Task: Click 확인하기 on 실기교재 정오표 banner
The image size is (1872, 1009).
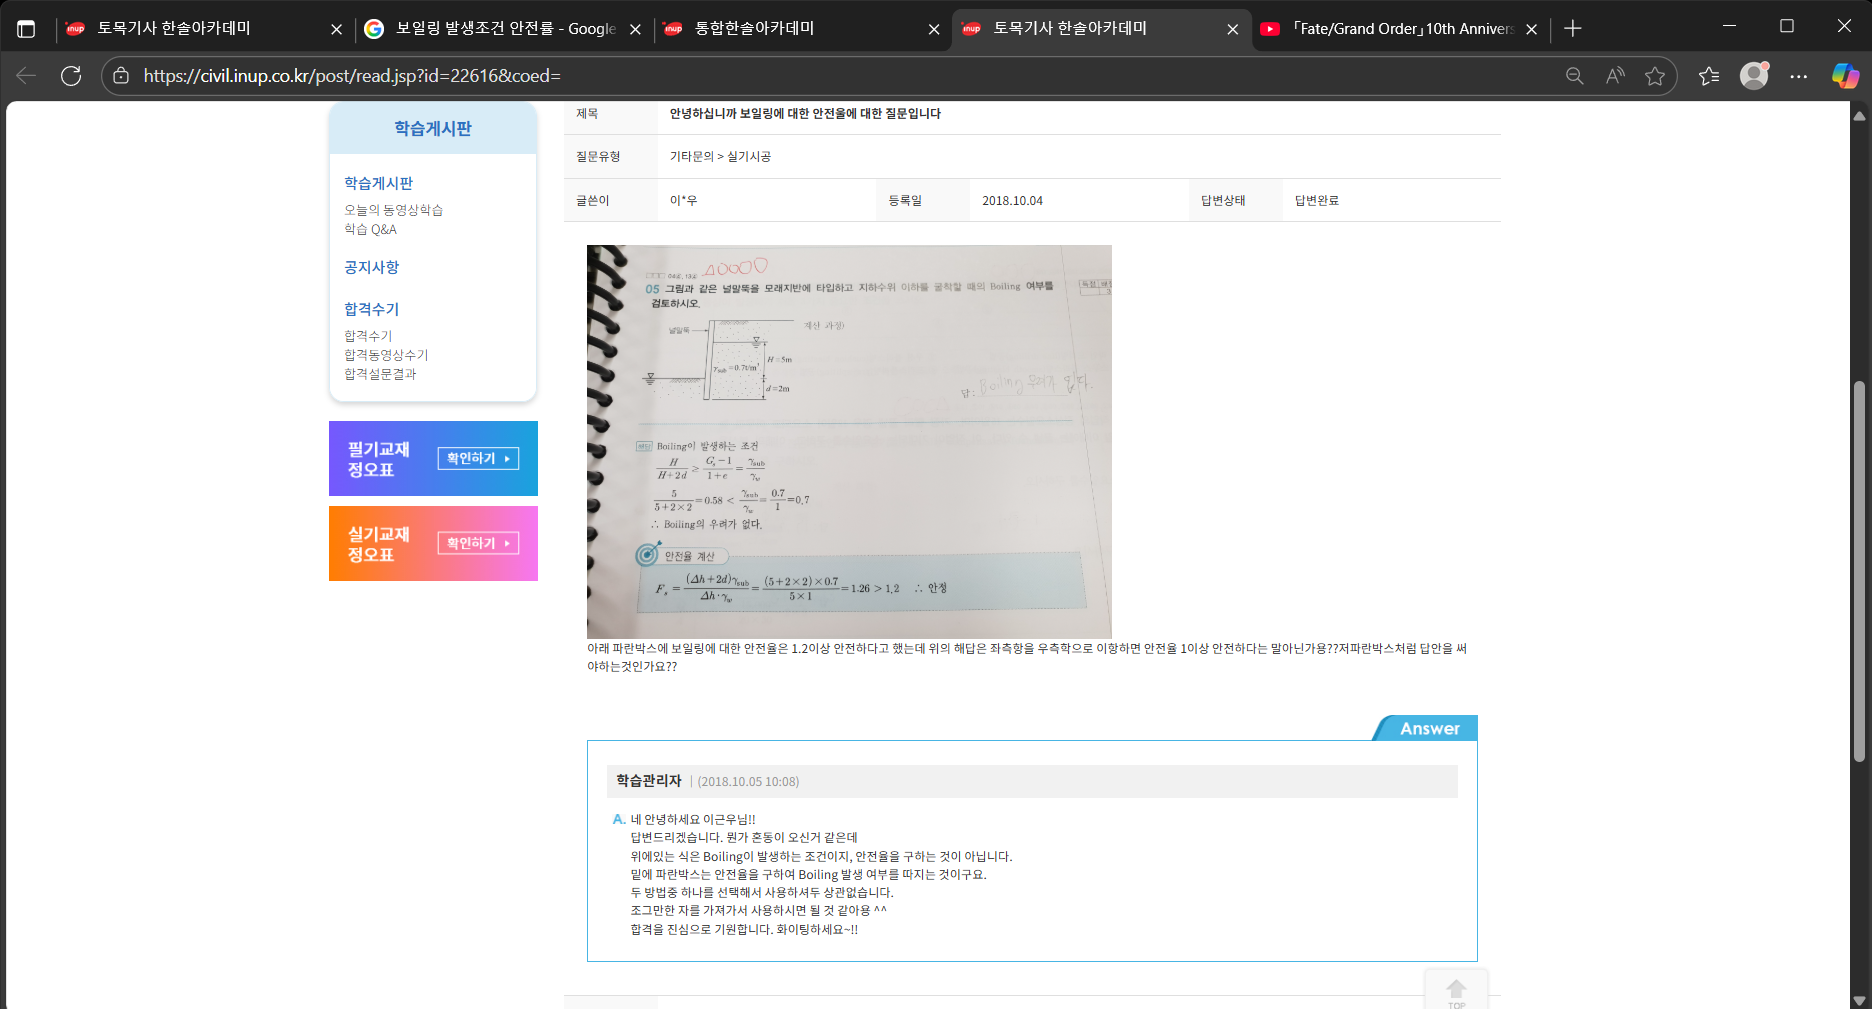Action: pos(478,543)
